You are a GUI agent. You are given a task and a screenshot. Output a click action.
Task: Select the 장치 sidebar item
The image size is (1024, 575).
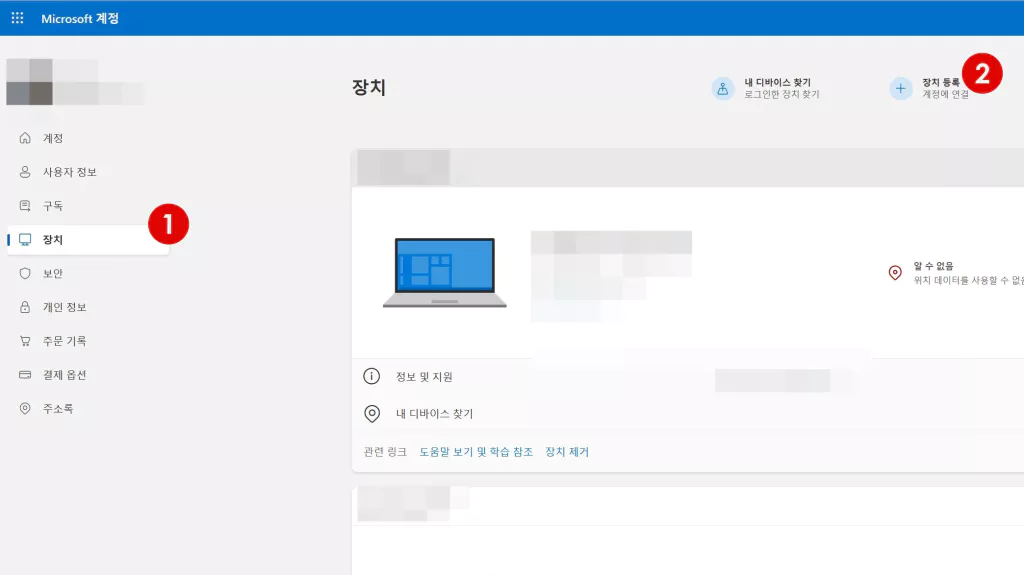[88, 240]
